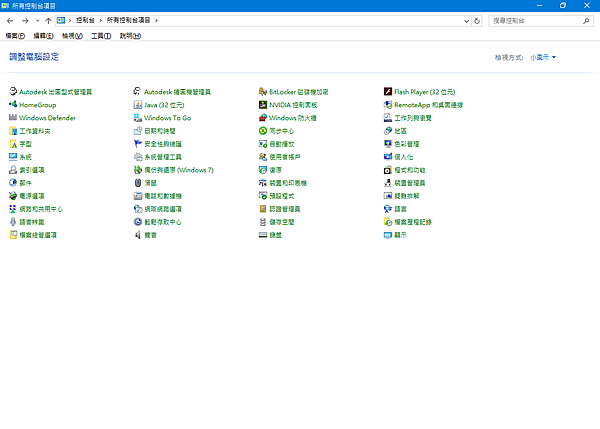The height and width of the screenshot is (429, 600).
Task: Open the 系統 system icon
Action: tap(13, 157)
